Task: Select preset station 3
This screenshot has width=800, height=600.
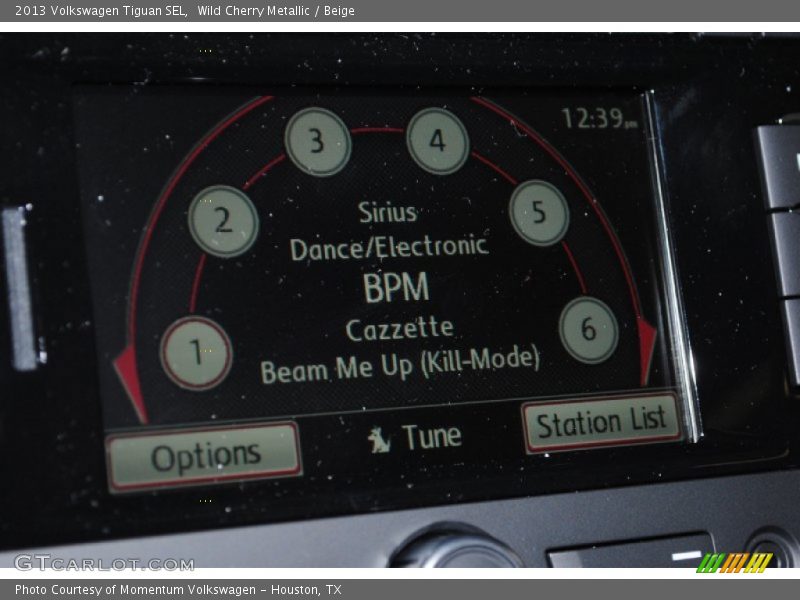Action: tap(317, 141)
